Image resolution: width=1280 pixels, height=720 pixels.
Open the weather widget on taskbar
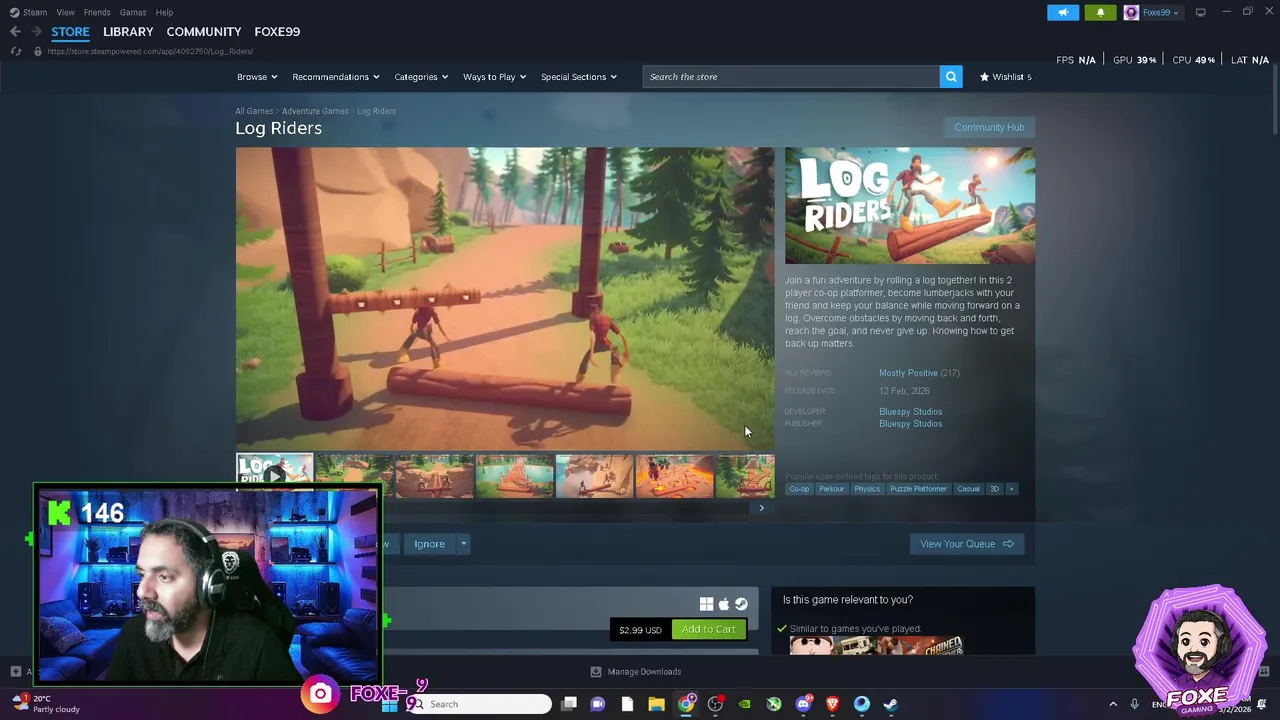(x=45, y=704)
